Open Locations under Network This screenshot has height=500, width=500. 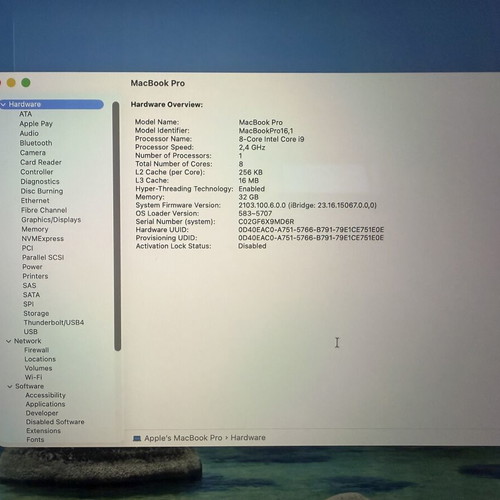coord(40,359)
